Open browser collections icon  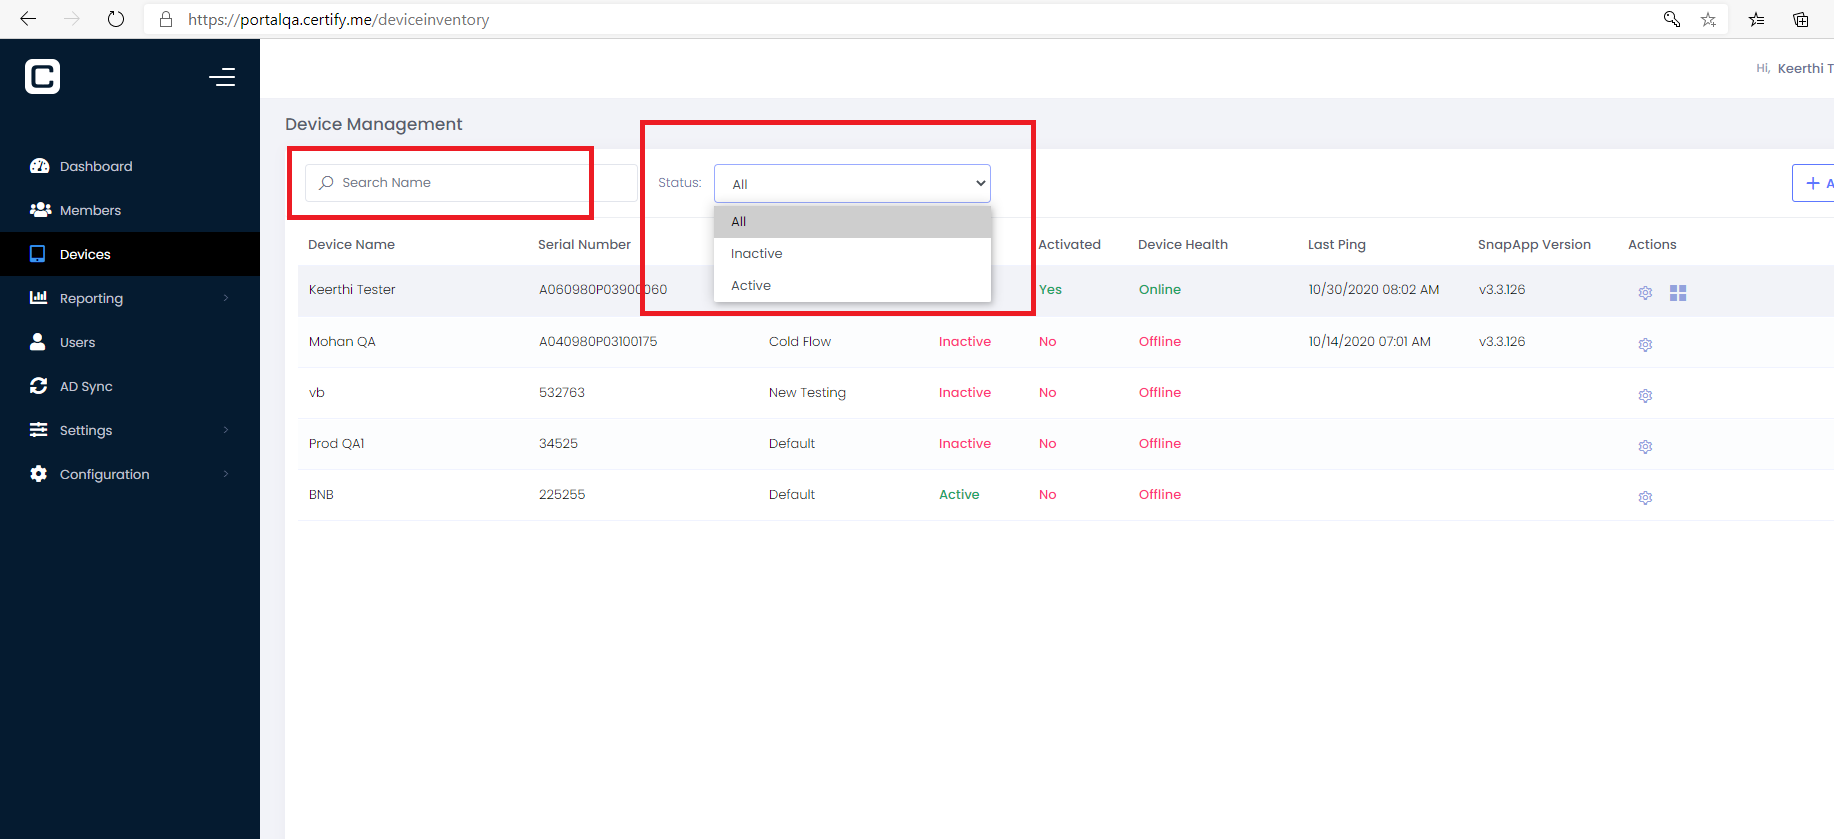pyautogui.click(x=1800, y=19)
